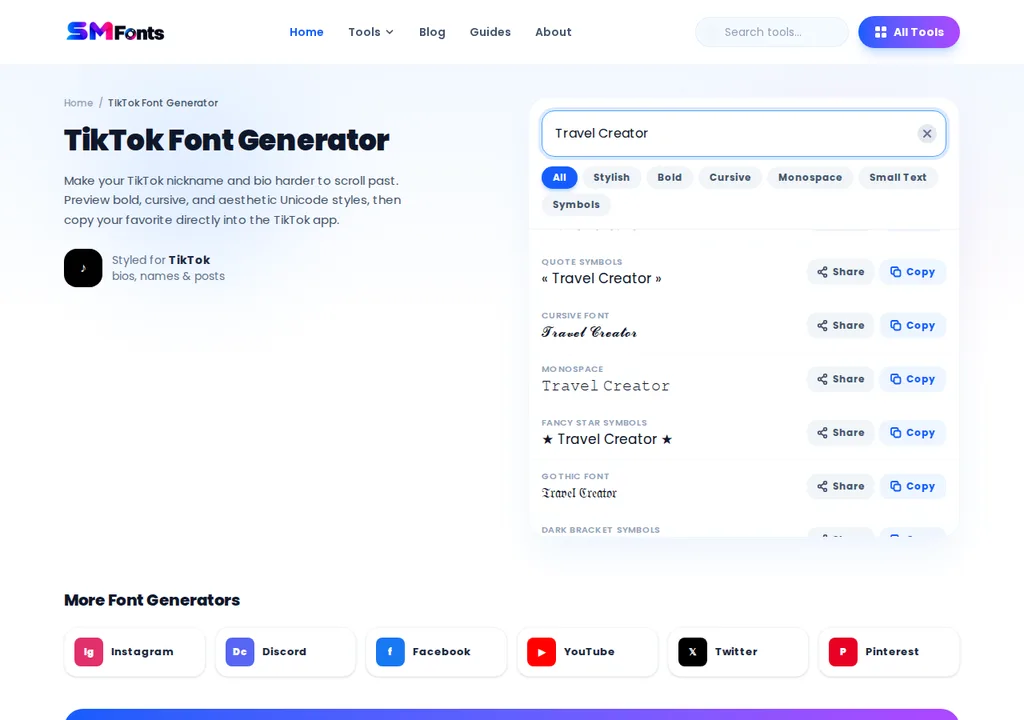Filter by Stylish fonts
This screenshot has width=1024, height=720.
[611, 177]
